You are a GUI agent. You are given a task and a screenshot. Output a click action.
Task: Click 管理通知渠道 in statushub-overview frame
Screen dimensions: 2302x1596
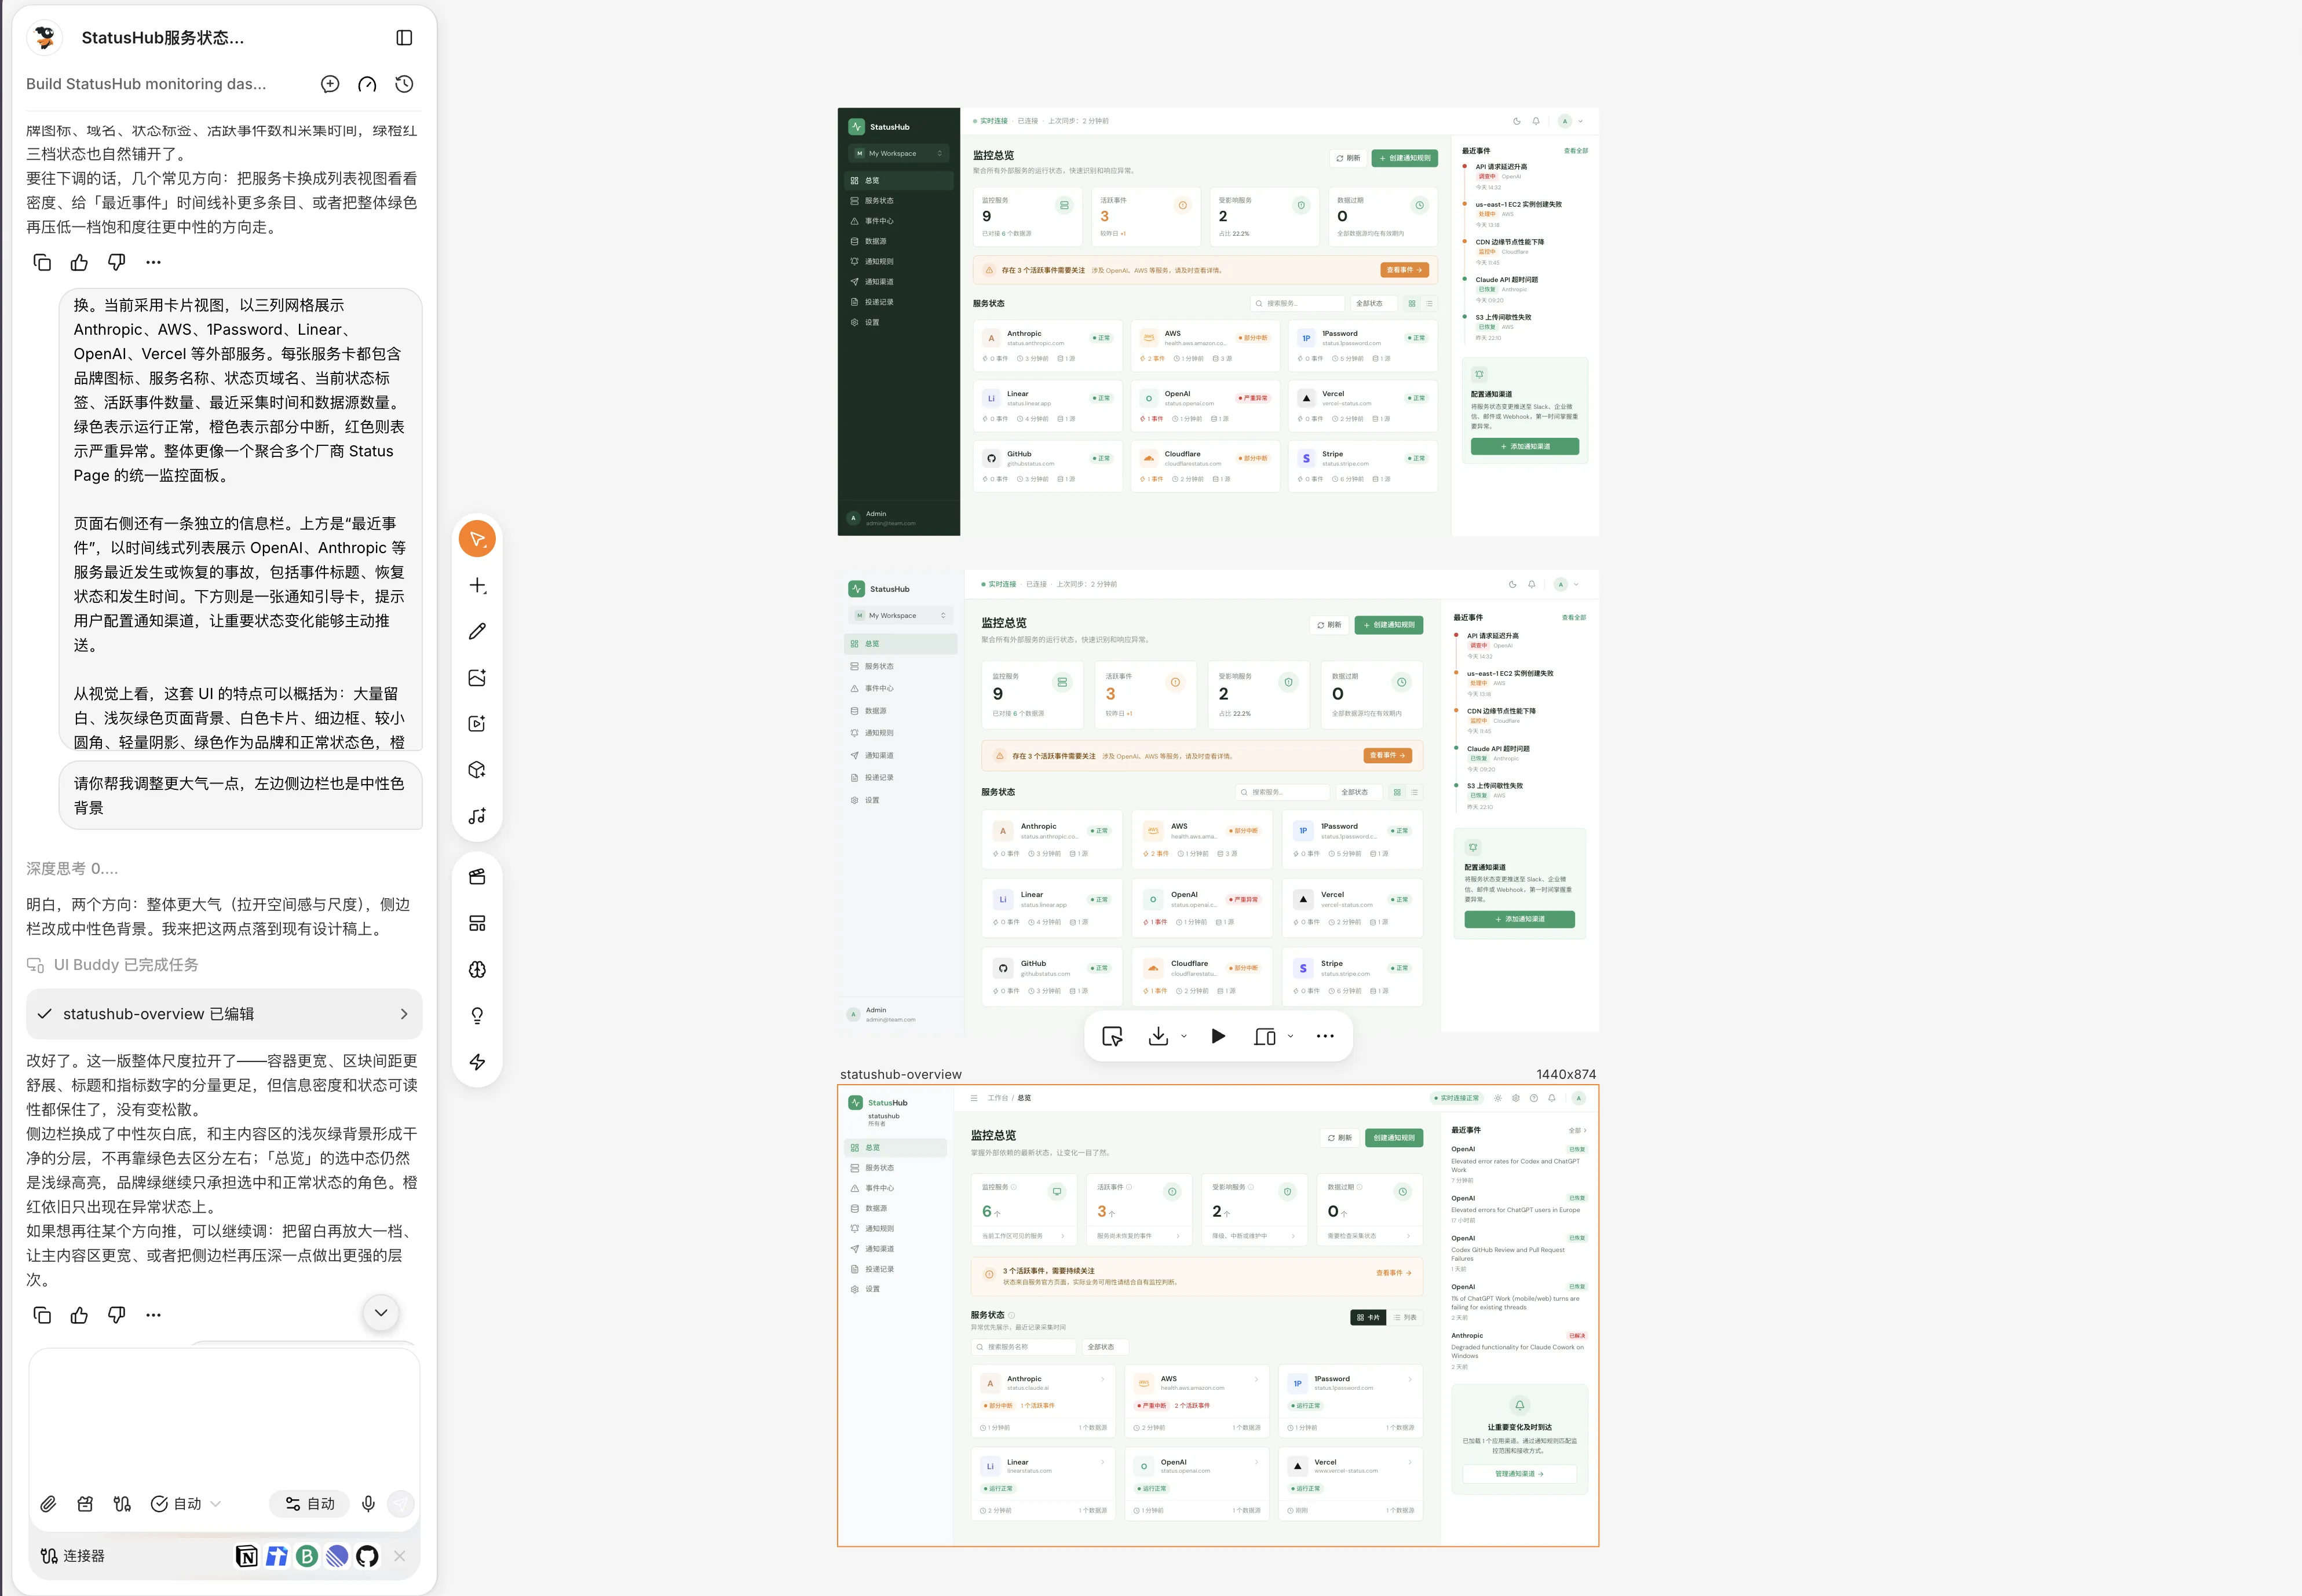pos(1519,1474)
